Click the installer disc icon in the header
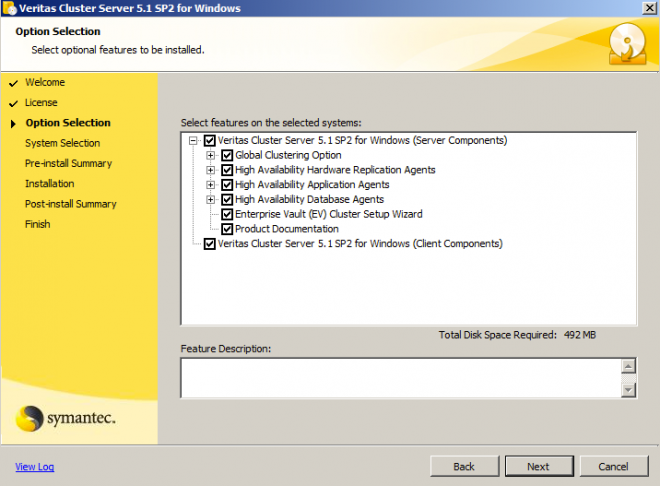Screen dimensions: 660x486 tap(627, 44)
